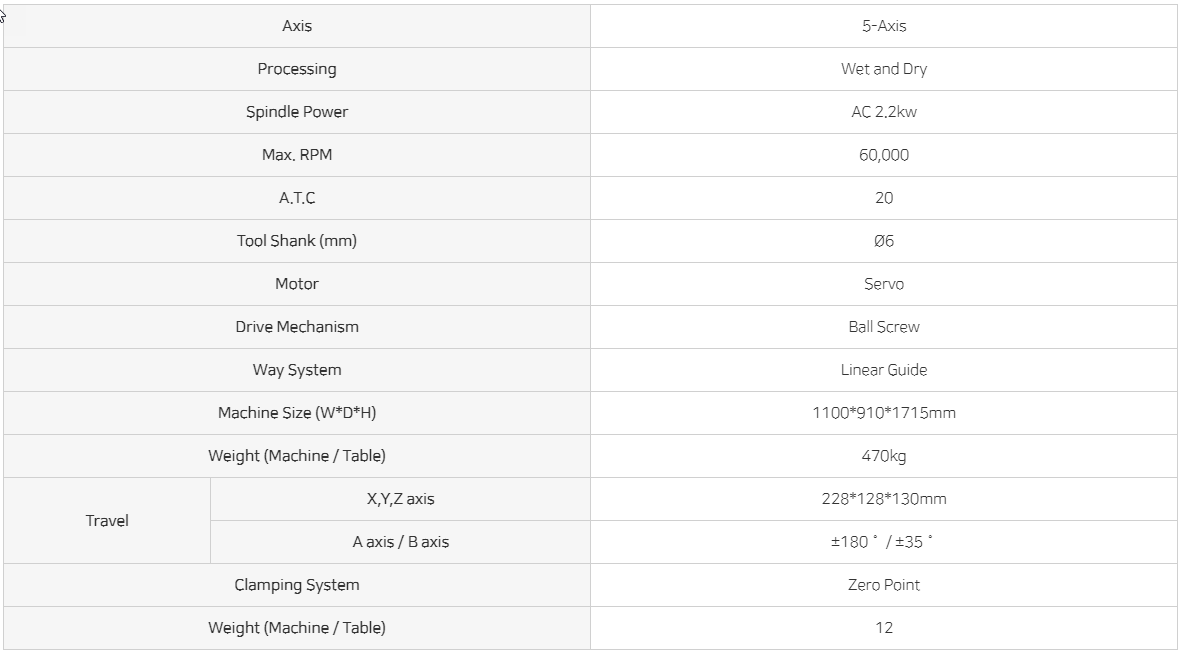The width and height of the screenshot is (1181, 652).
Task: Select the "Travel" merged header cell
Action: click(107, 521)
